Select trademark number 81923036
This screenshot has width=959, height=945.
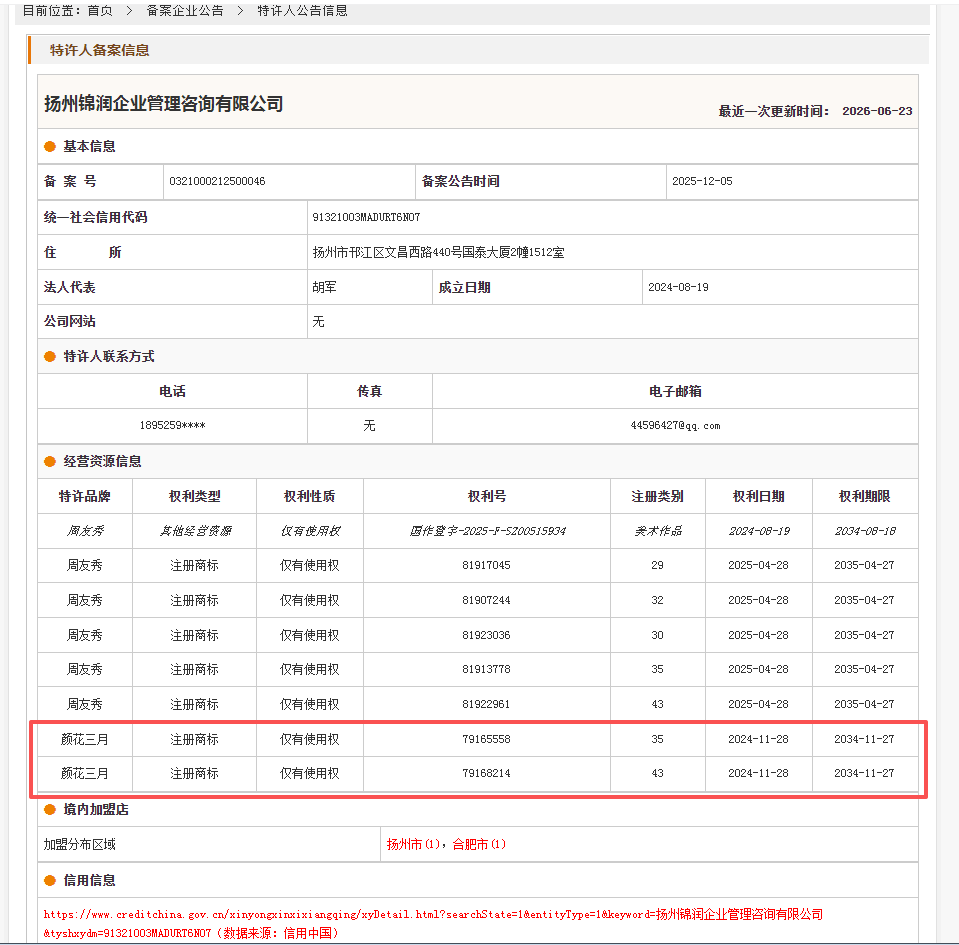486,635
